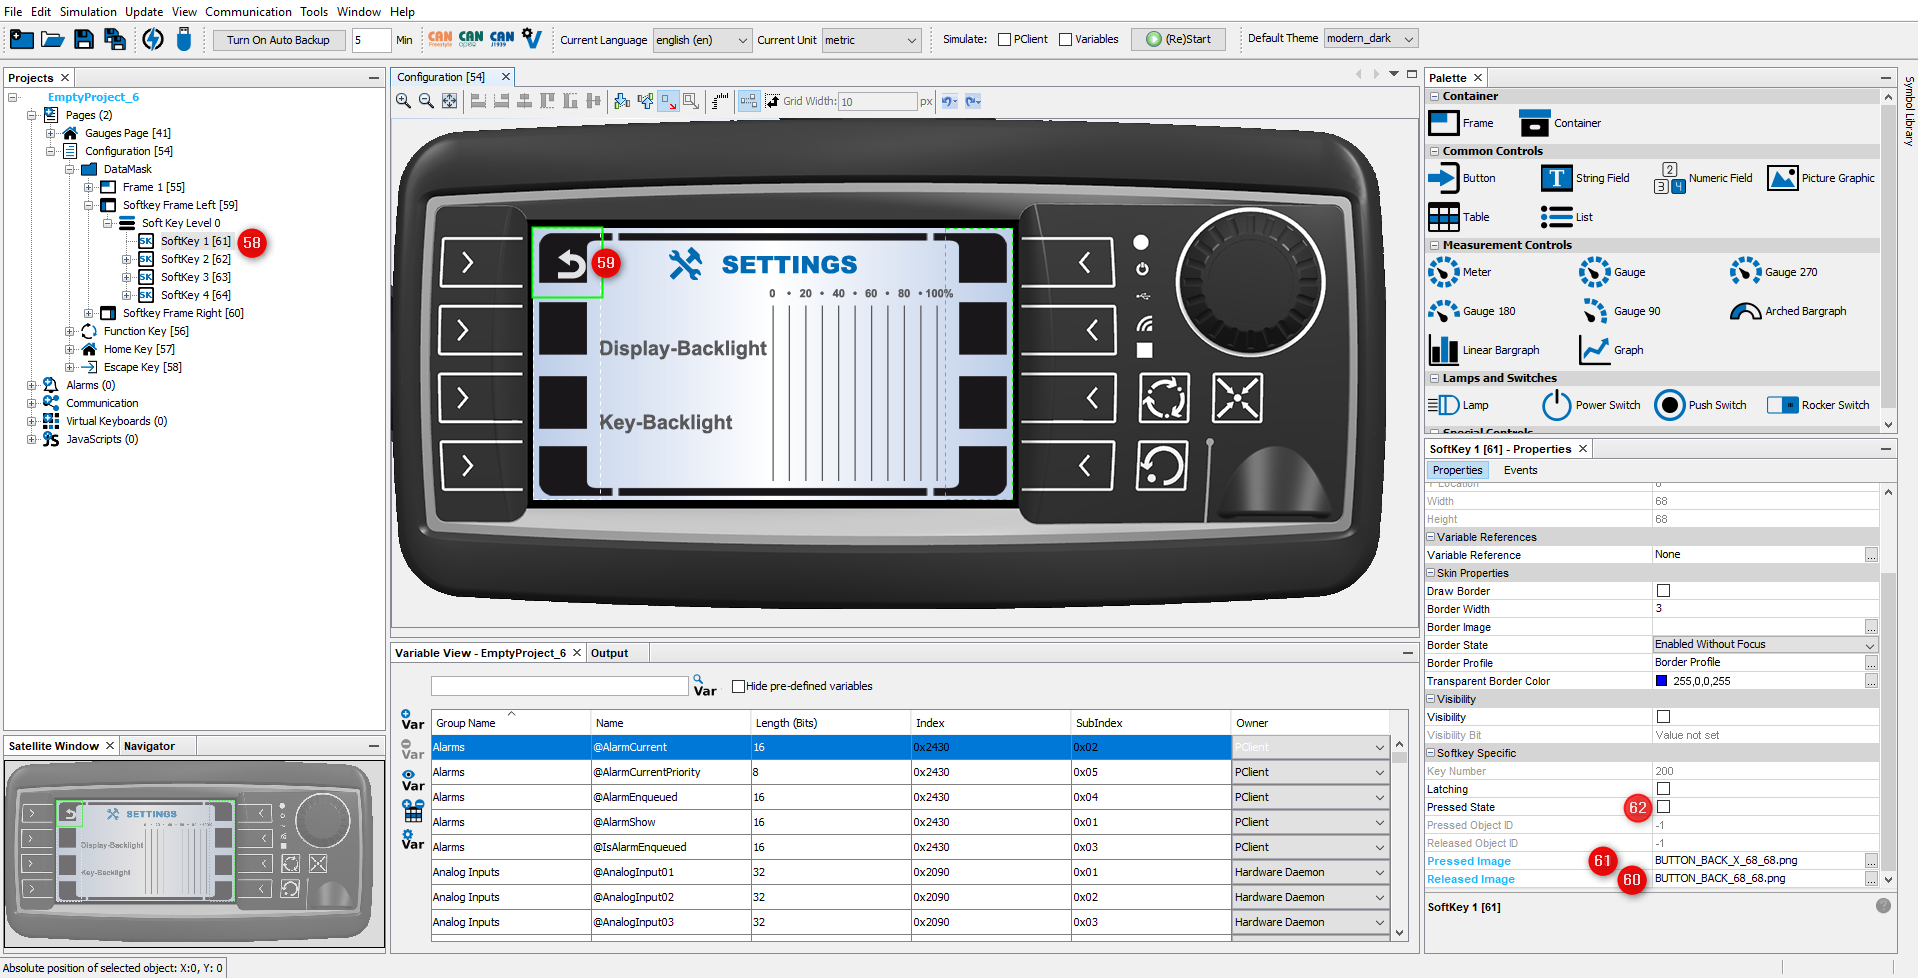Open the Simulation menu

click(x=88, y=12)
